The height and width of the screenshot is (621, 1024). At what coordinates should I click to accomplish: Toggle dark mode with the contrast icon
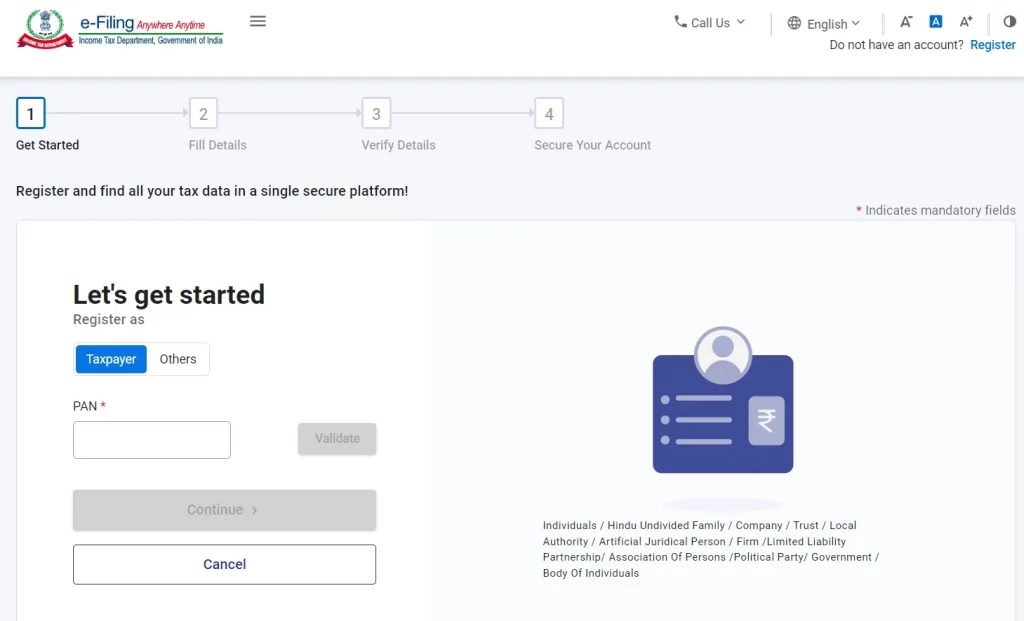[x=1009, y=21]
